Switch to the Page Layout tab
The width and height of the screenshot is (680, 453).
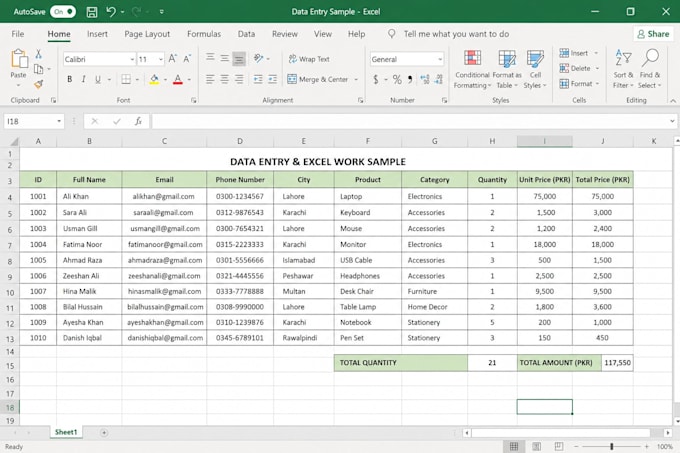147,34
